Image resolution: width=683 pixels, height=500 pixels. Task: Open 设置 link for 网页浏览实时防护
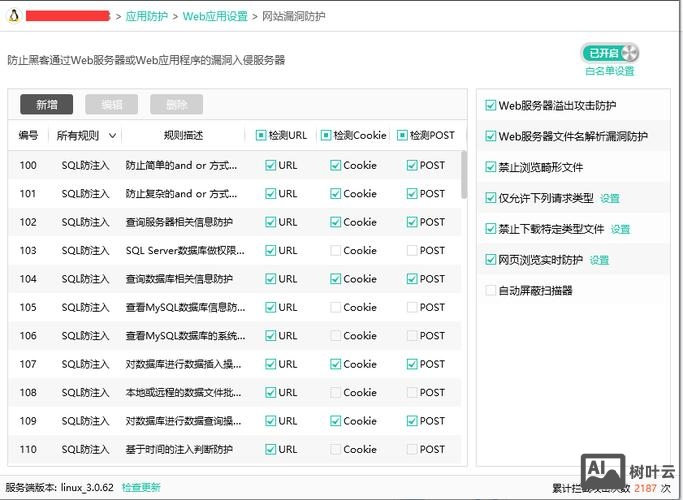(599, 260)
